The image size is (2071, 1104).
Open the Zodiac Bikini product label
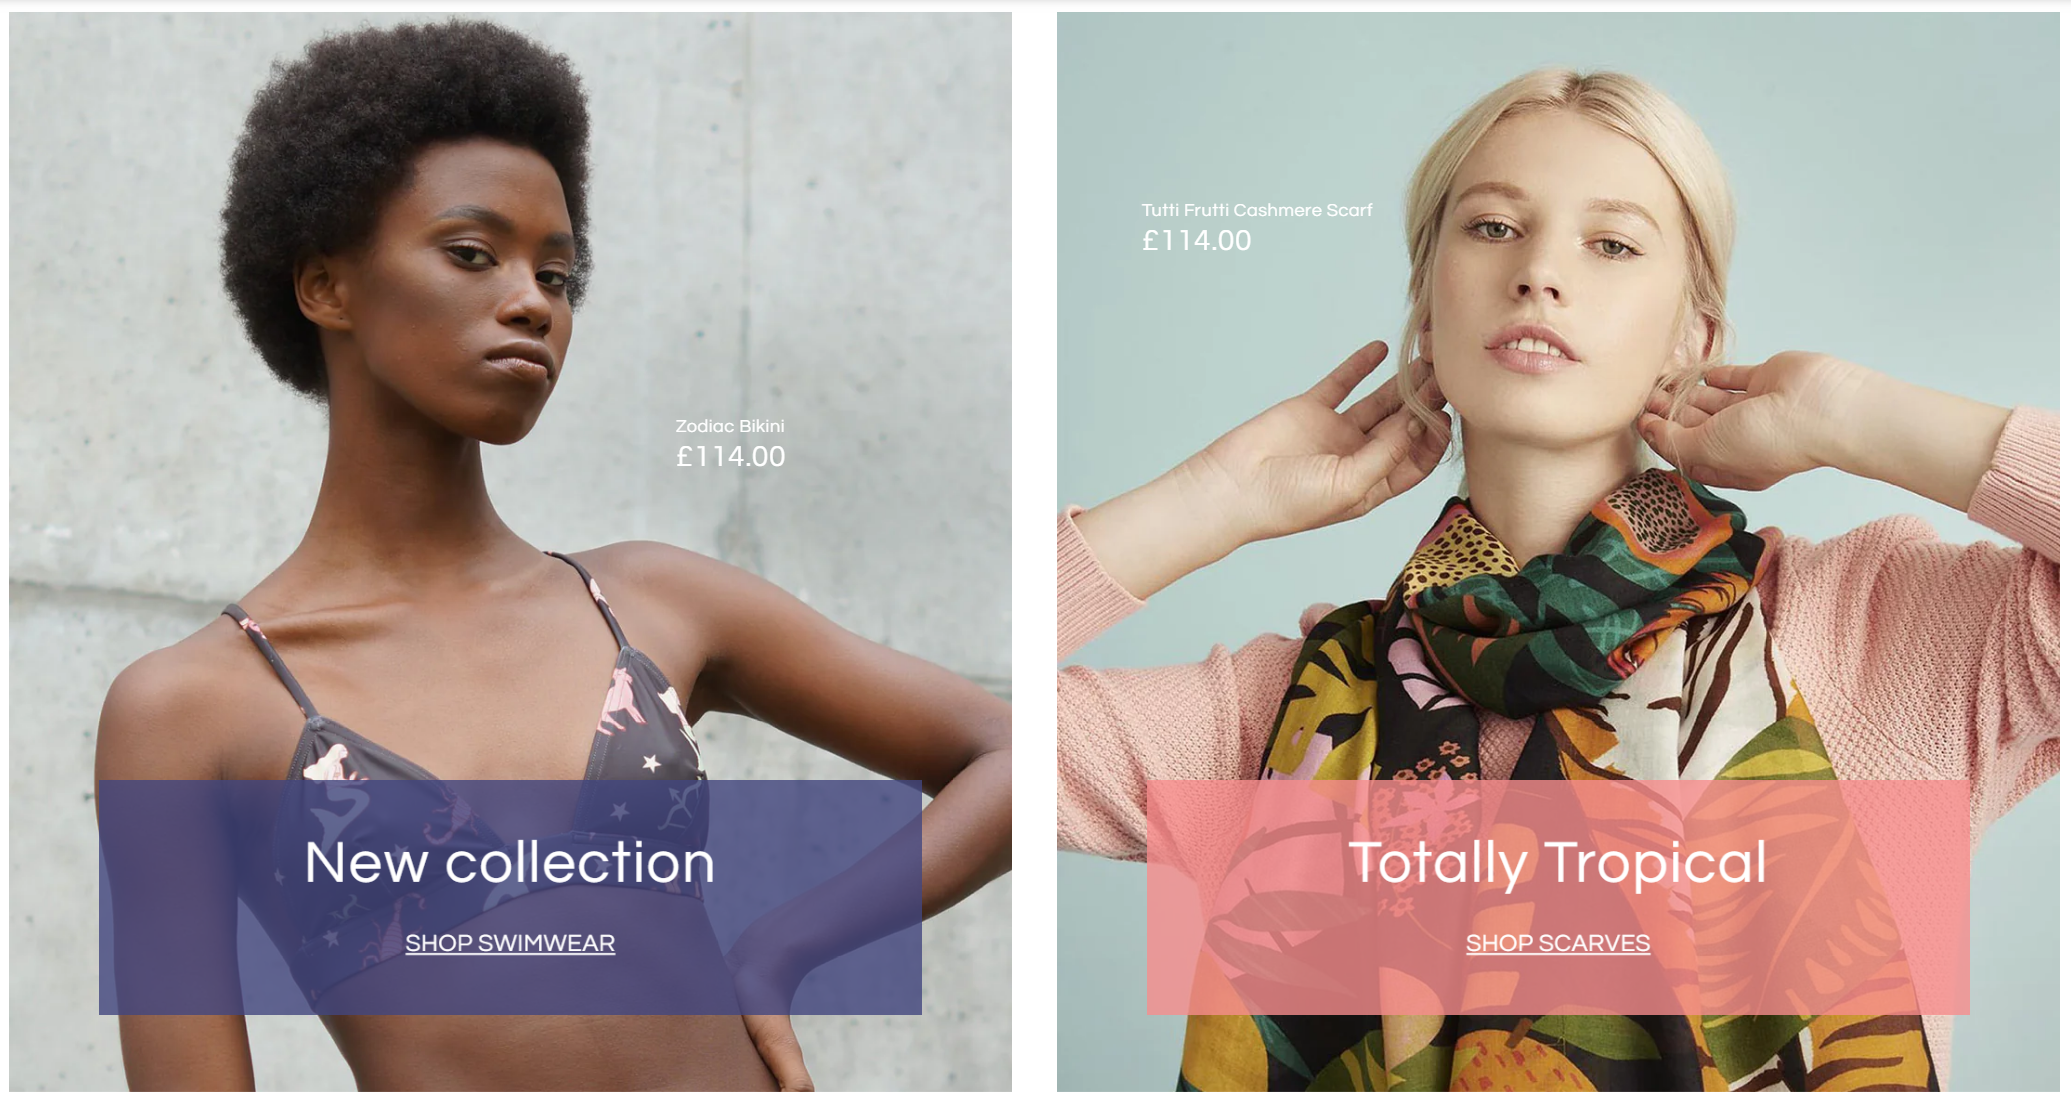pyautogui.click(x=730, y=426)
